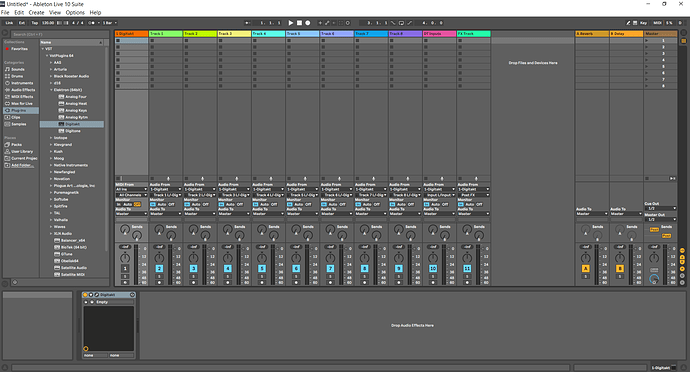Expand the Arturia folder
Image resolution: width=690 pixels, height=372 pixels.
pos(51,70)
